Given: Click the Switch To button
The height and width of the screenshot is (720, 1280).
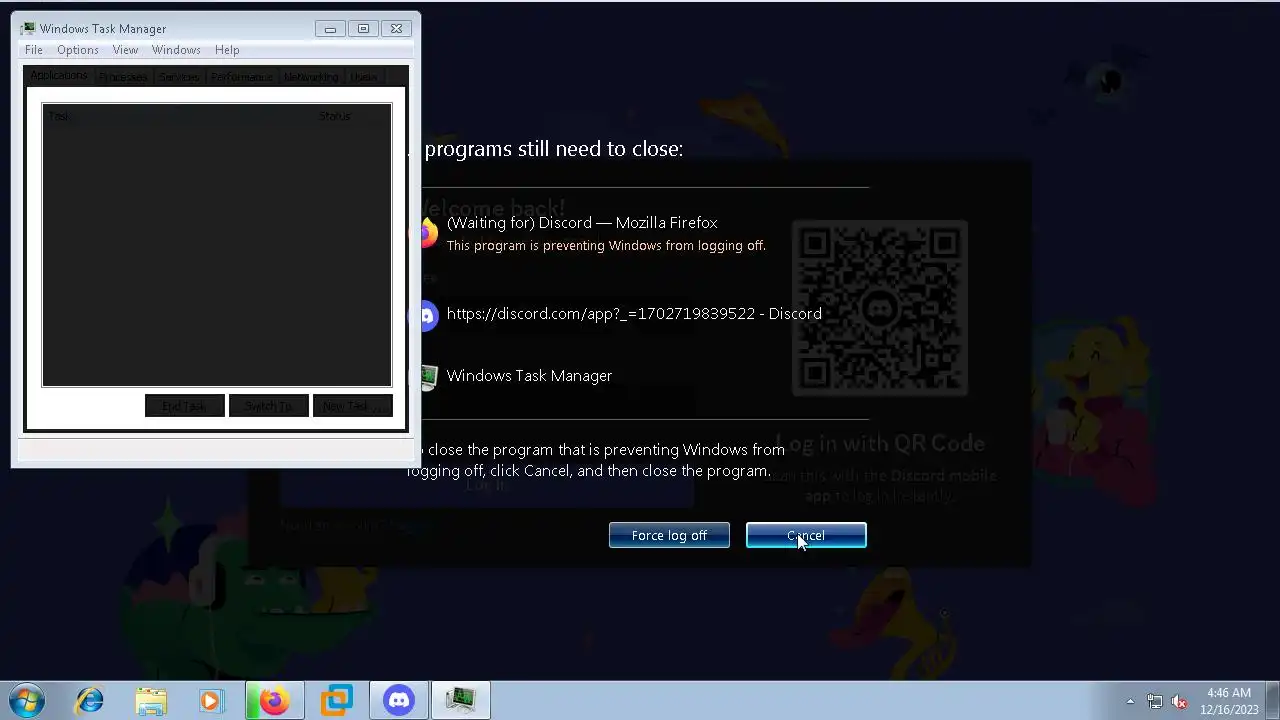Looking at the screenshot, I should tap(268, 406).
